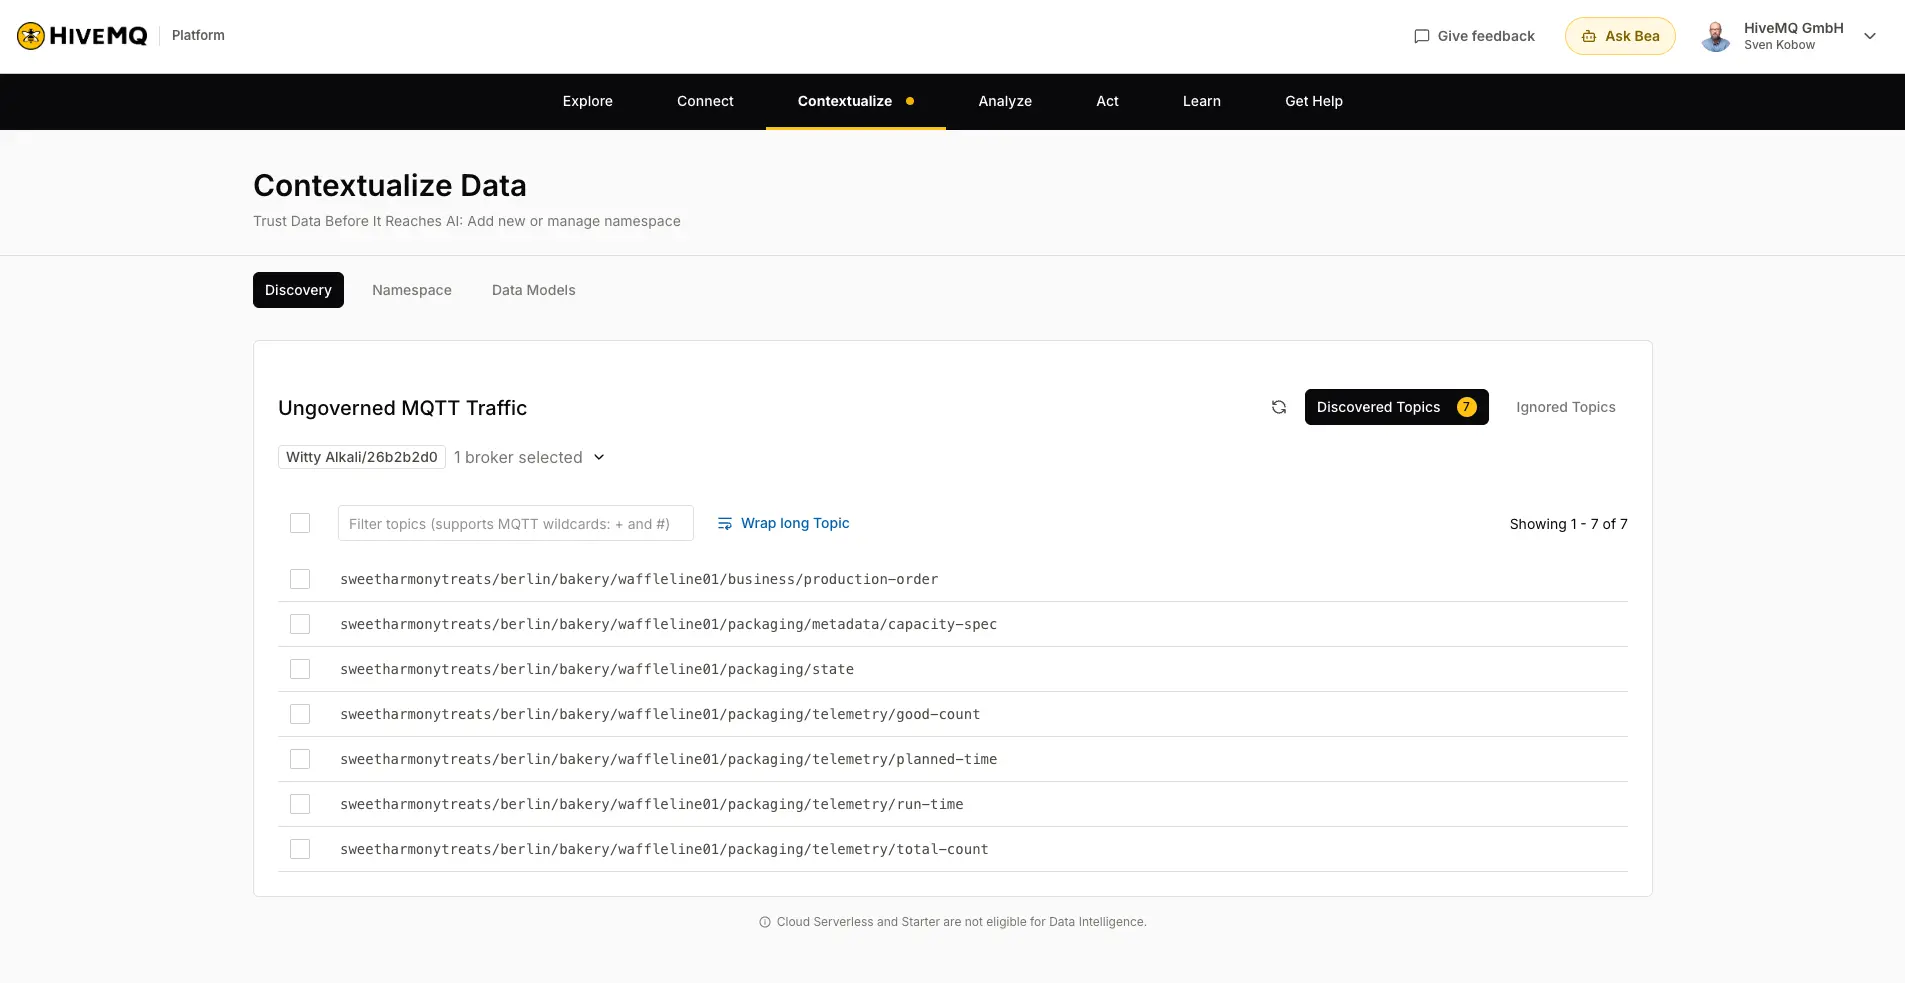Click the Showing 1 - 7 of 7 text
The image size is (1905, 983).
[1569, 524]
